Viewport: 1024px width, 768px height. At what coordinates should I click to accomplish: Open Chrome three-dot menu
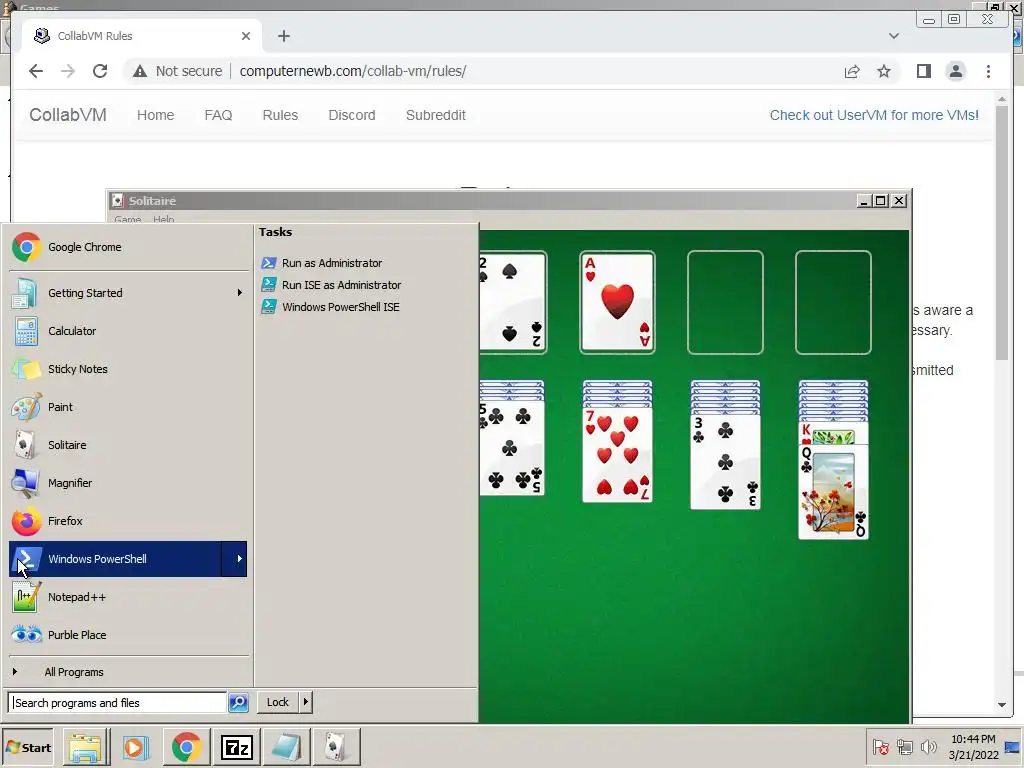tap(988, 71)
